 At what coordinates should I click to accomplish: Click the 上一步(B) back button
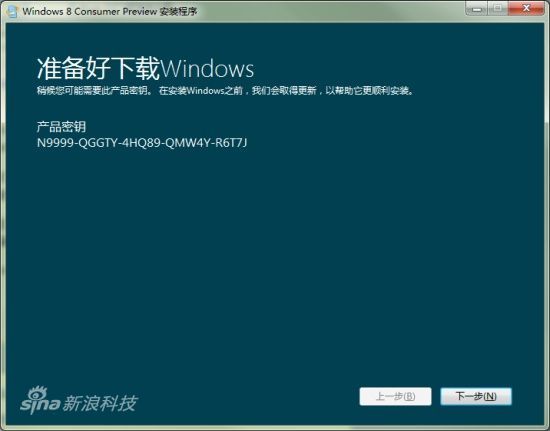[x=395, y=396]
